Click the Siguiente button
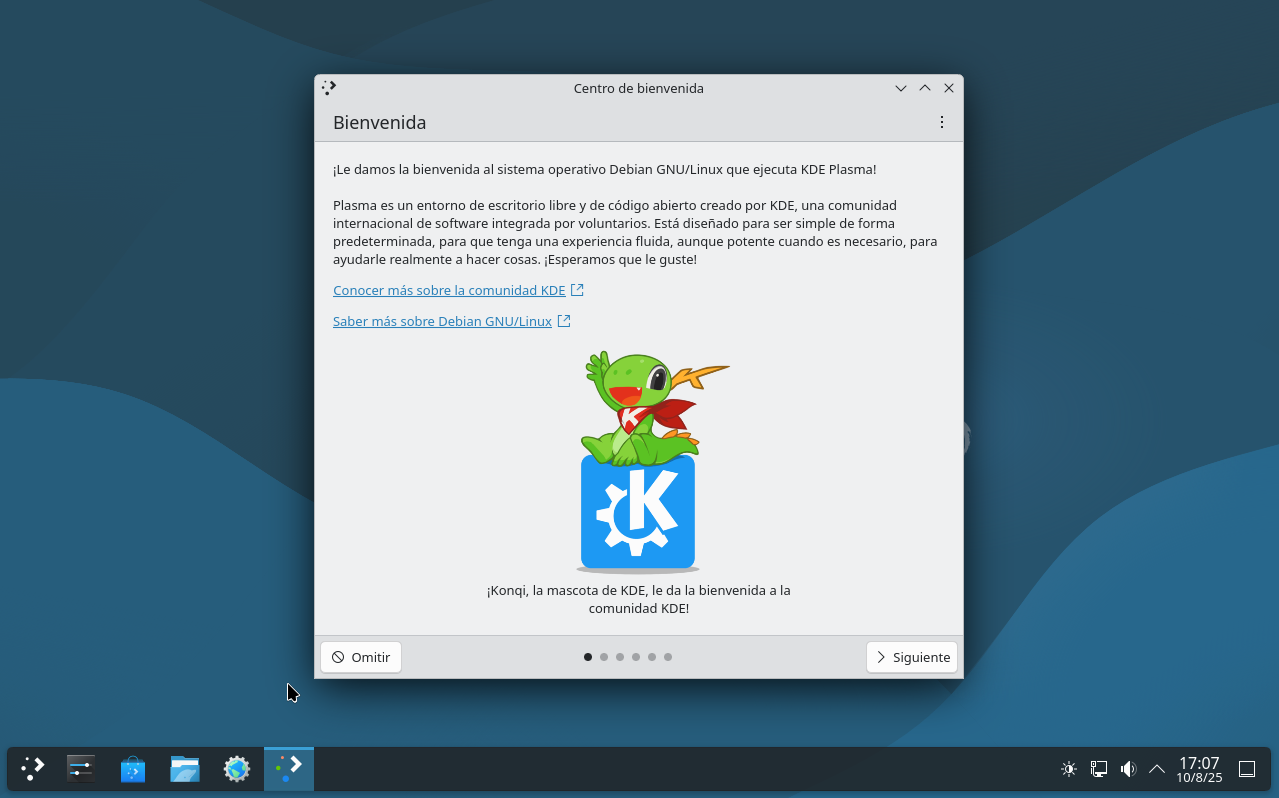Screen dimensions: 1279x798 coord(912,657)
